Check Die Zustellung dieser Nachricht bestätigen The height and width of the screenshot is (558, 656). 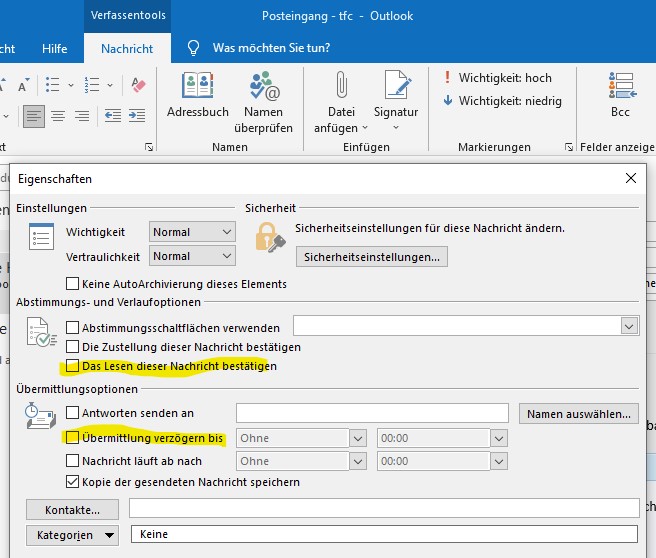point(72,347)
